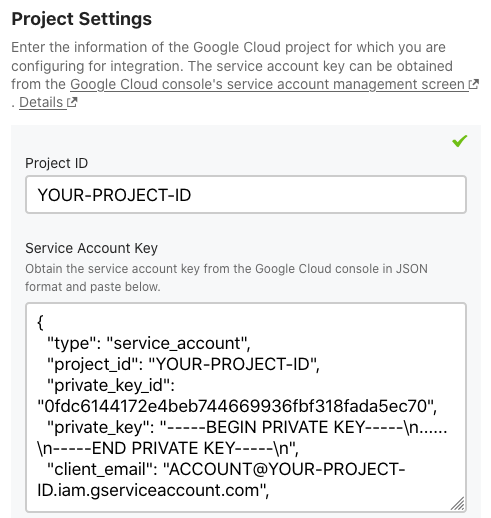This screenshot has width=491, height=518.
Task: Click the JSON format help text
Action: click(226, 278)
